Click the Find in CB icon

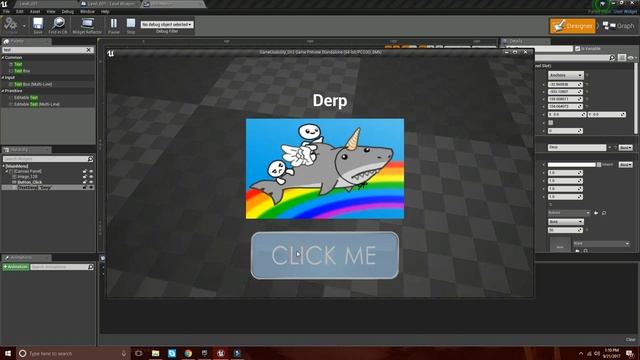point(58,25)
